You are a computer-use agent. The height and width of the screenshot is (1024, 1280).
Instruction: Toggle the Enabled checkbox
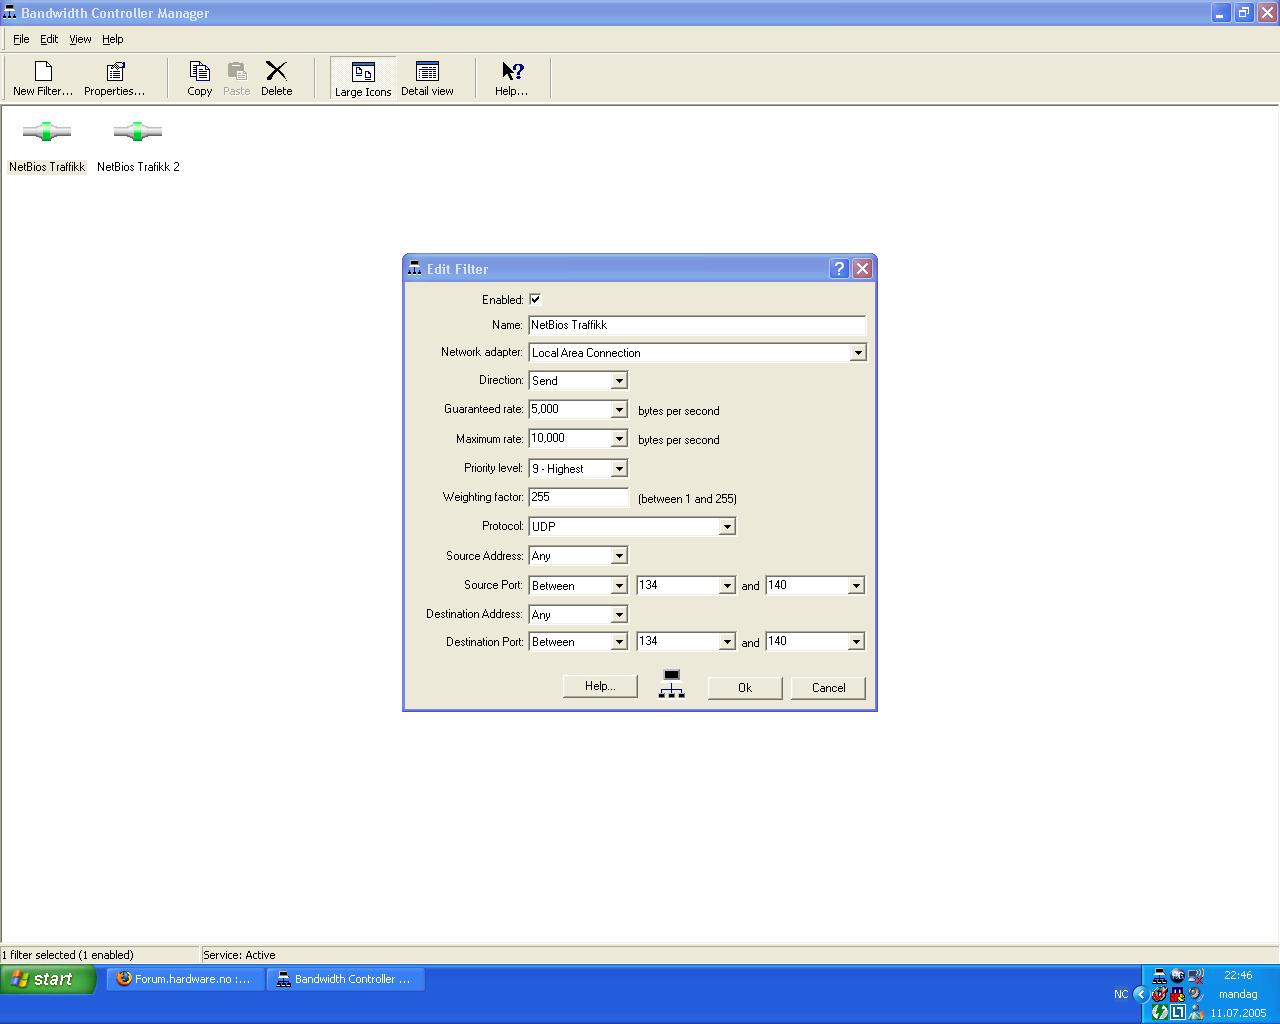[x=535, y=299]
